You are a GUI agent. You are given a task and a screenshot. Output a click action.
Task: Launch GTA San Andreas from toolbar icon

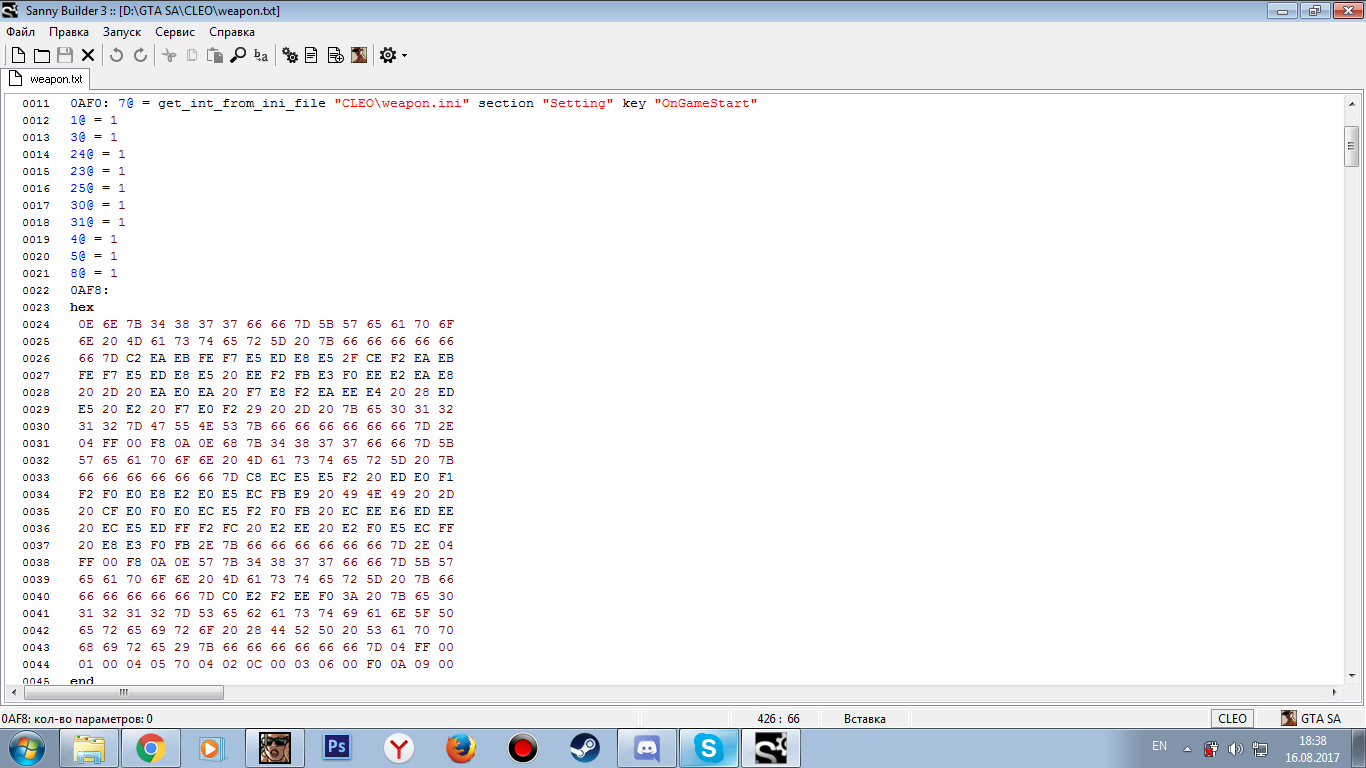[359, 56]
